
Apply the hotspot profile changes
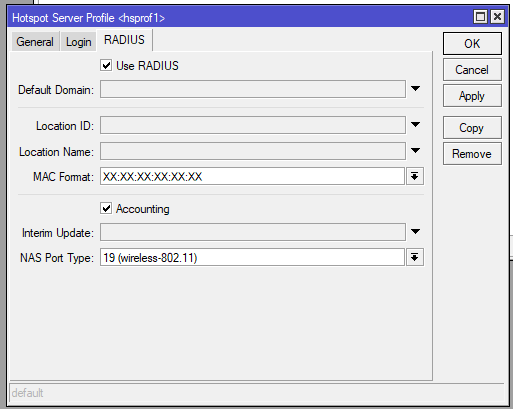[x=472, y=96]
